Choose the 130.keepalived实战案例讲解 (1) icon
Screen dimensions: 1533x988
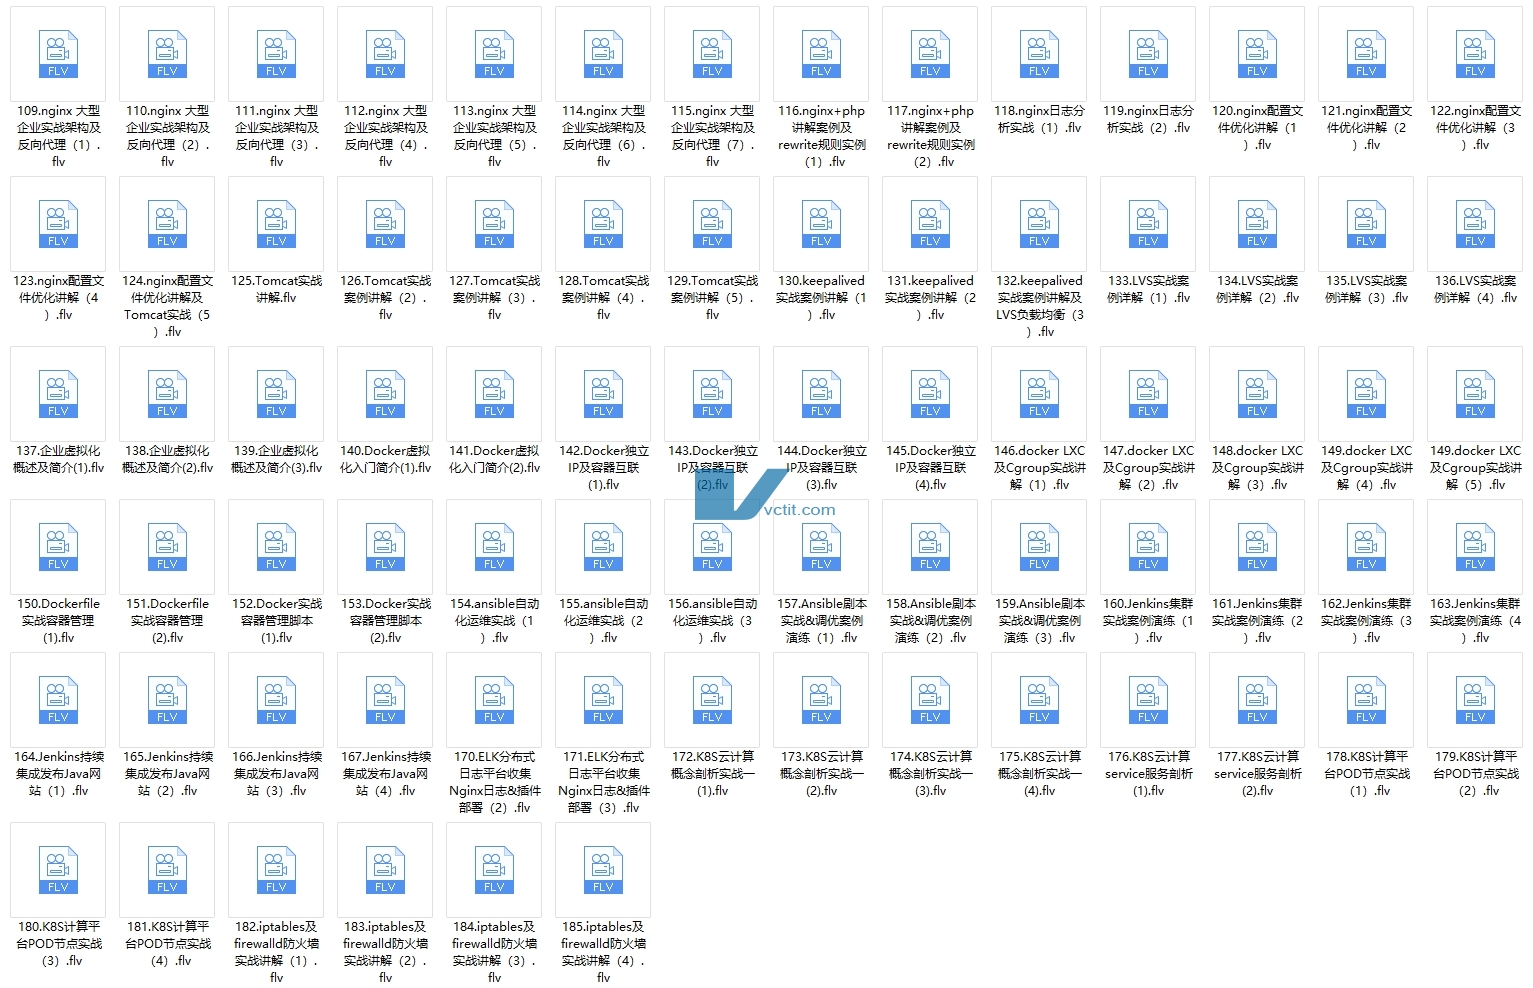click(x=821, y=224)
